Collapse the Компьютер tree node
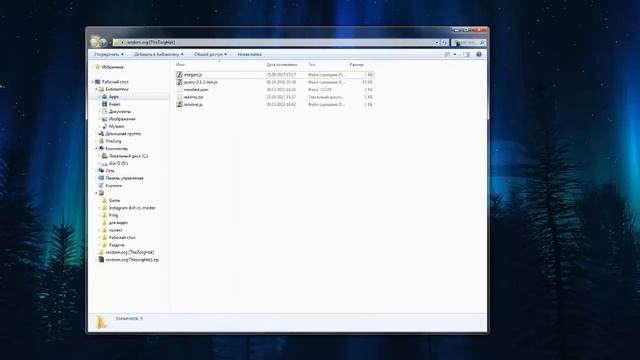640x360 pixels. 96,149
